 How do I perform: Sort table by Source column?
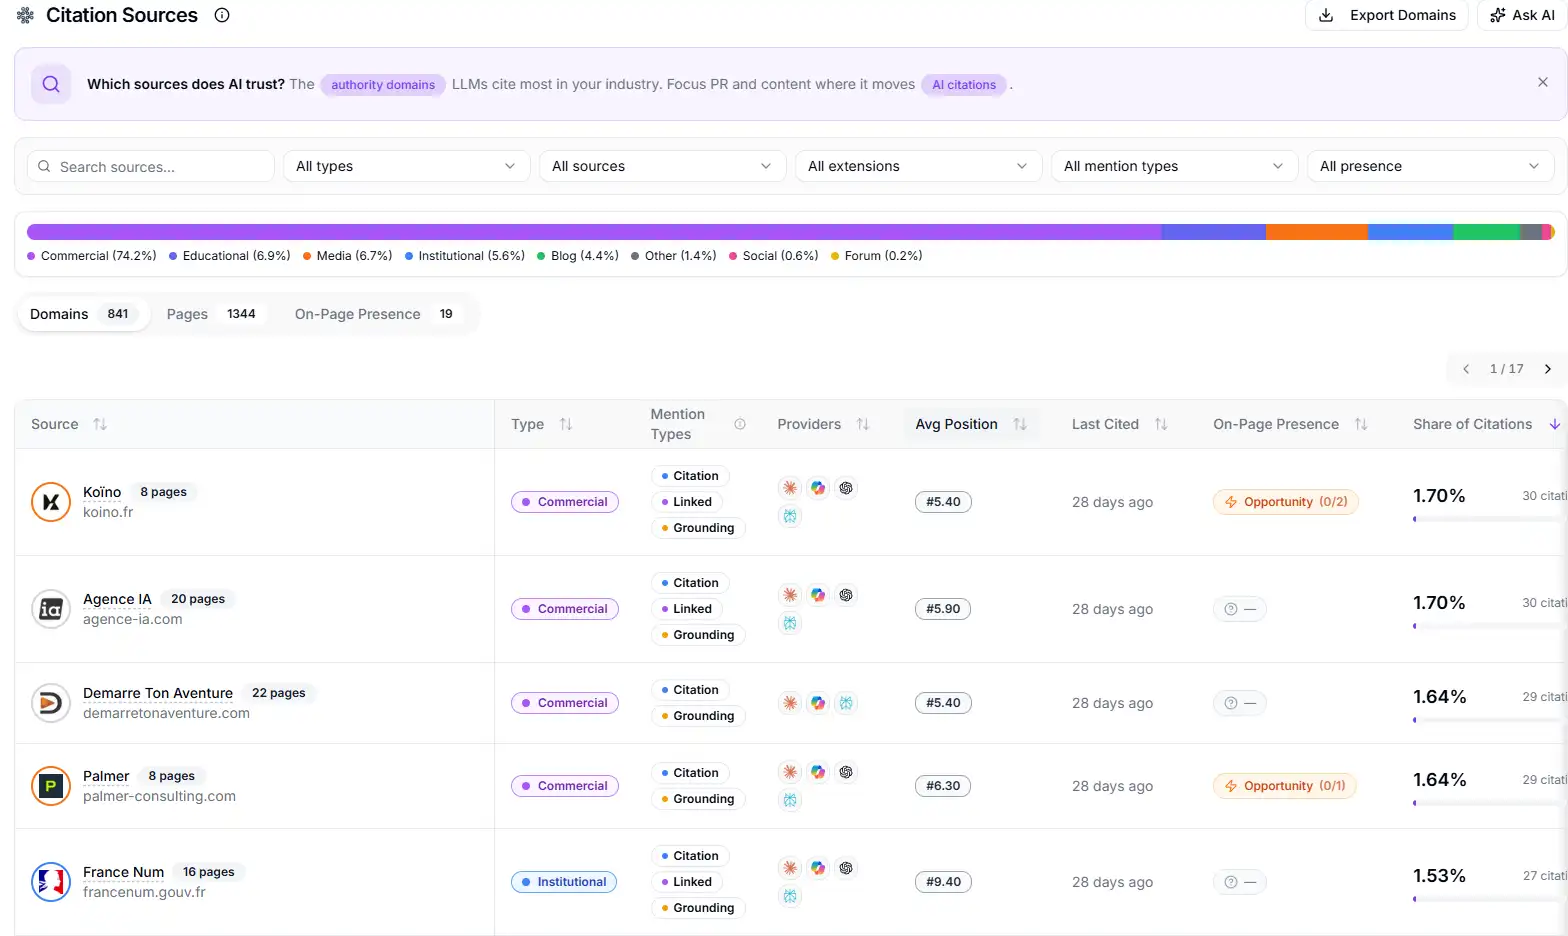click(100, 424)
